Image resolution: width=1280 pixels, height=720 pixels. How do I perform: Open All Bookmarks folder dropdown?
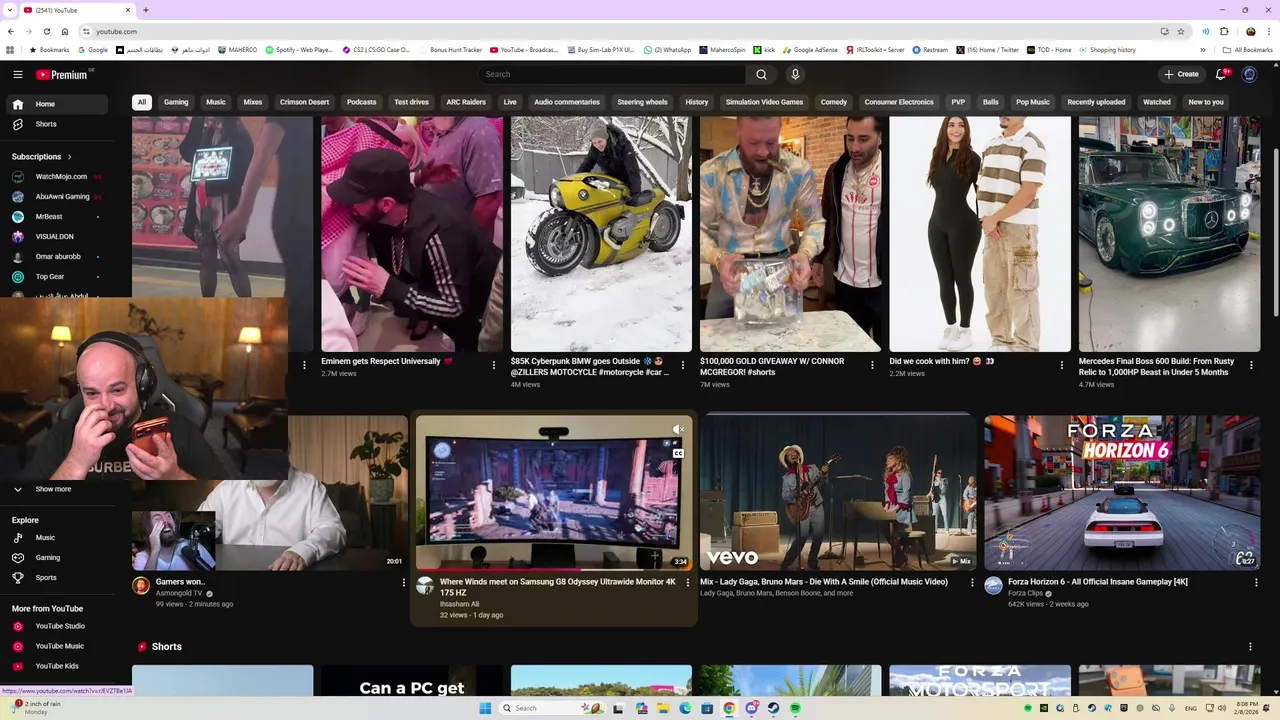tap(1247, 49)
